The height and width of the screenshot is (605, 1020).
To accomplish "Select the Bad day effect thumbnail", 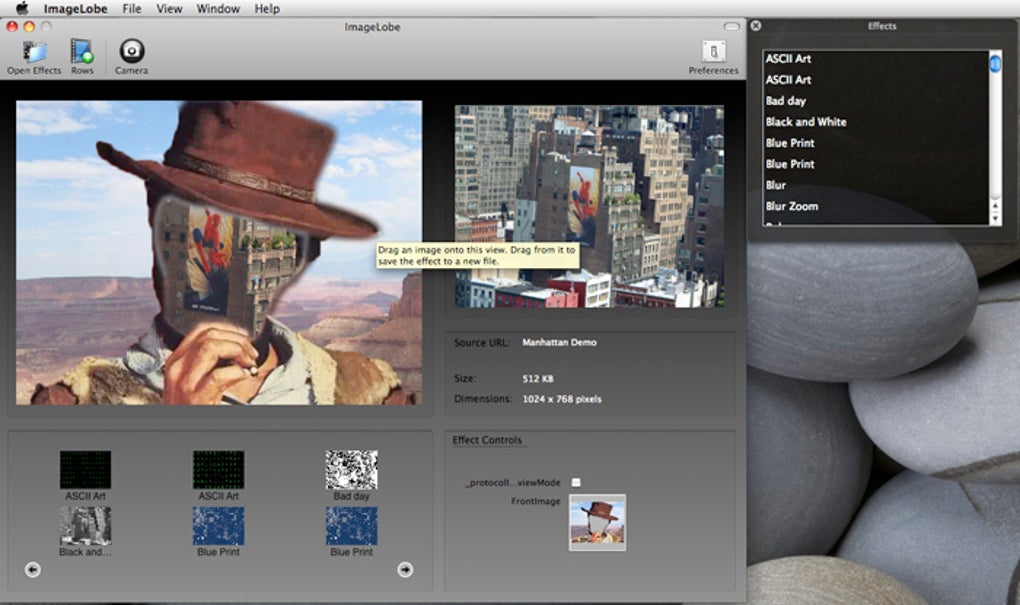I will (x=351, y=470).
